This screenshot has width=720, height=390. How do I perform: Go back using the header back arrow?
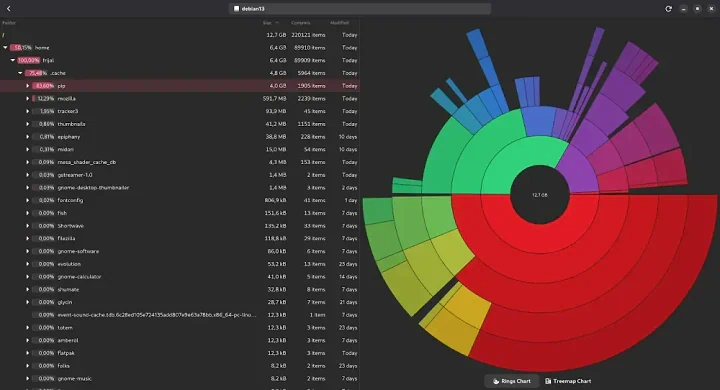point(8,8)
